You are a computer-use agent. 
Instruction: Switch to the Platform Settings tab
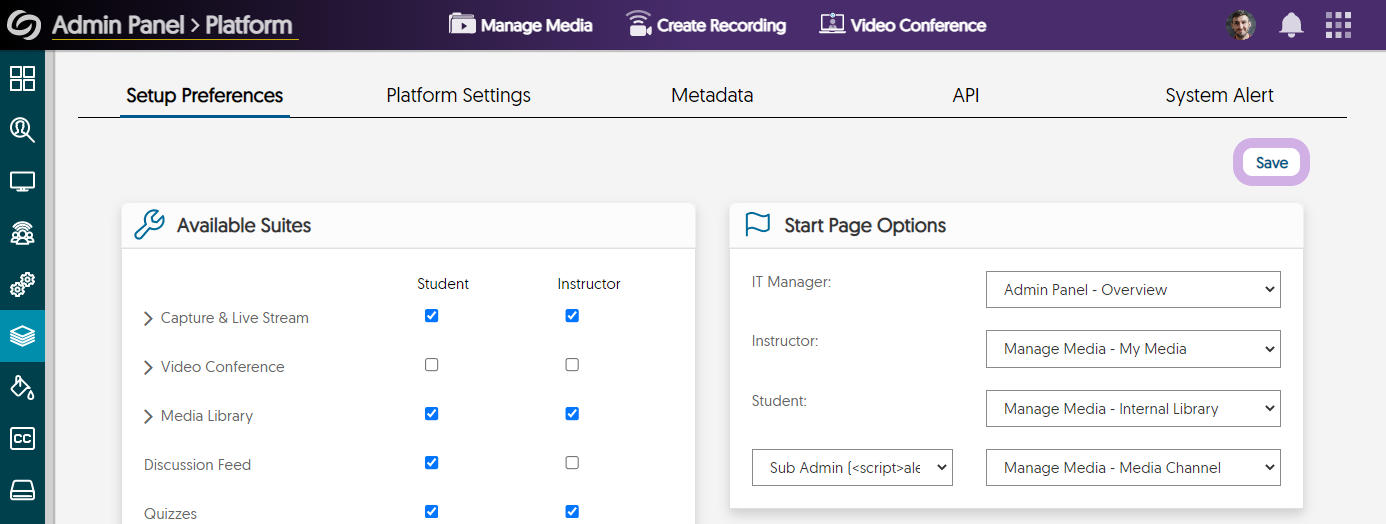tap(458, 96)
